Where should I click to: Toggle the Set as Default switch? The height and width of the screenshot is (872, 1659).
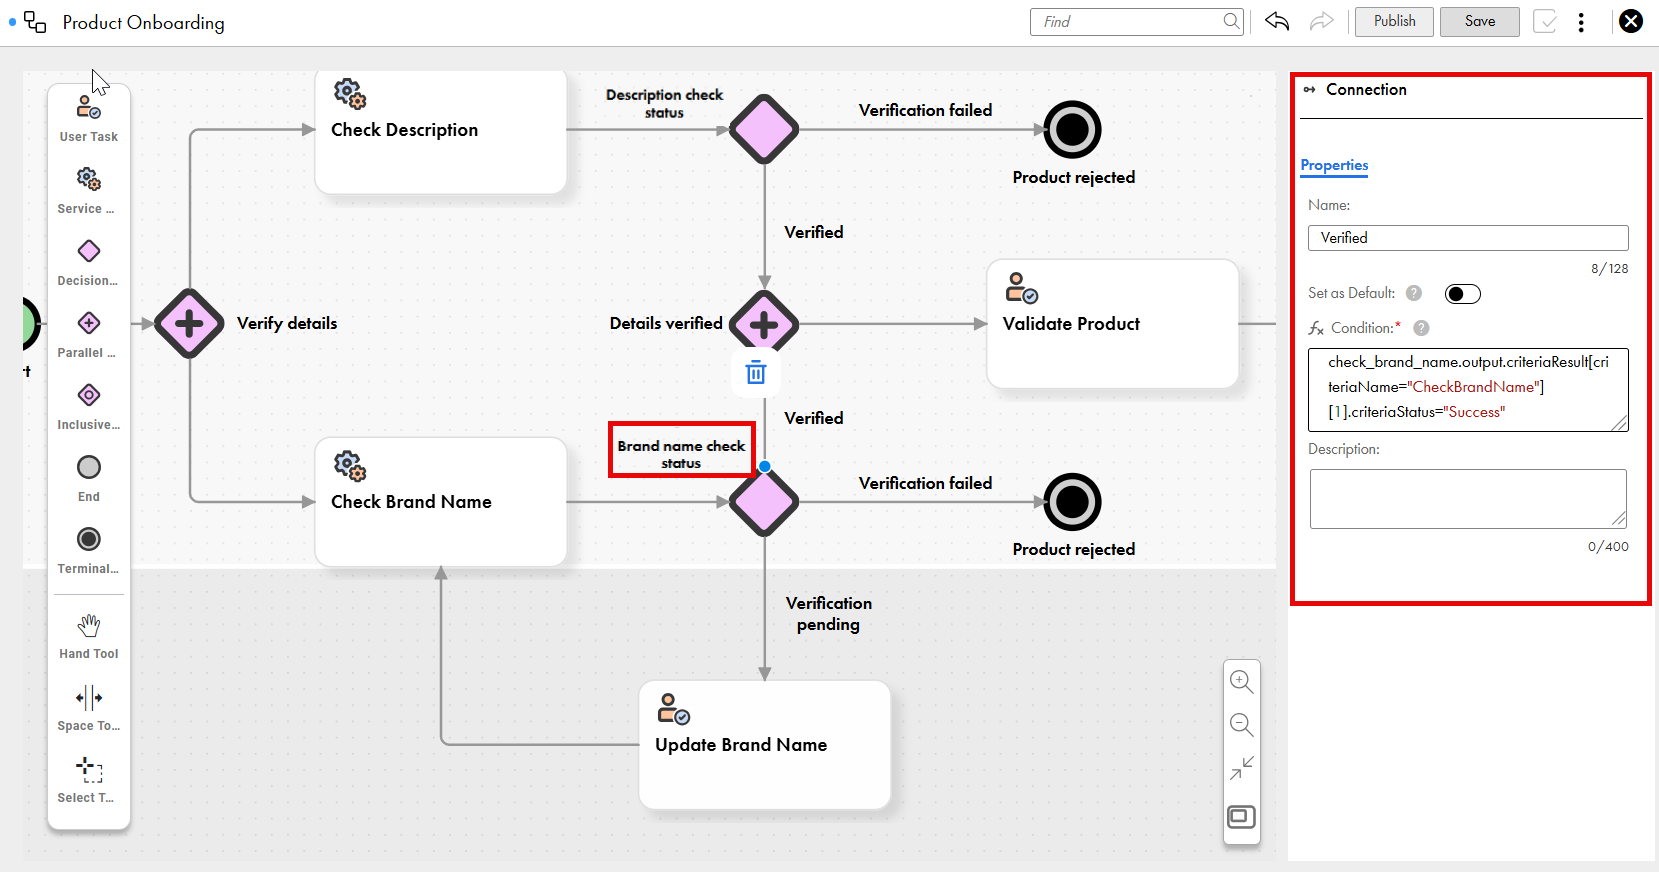point(1463,293)
